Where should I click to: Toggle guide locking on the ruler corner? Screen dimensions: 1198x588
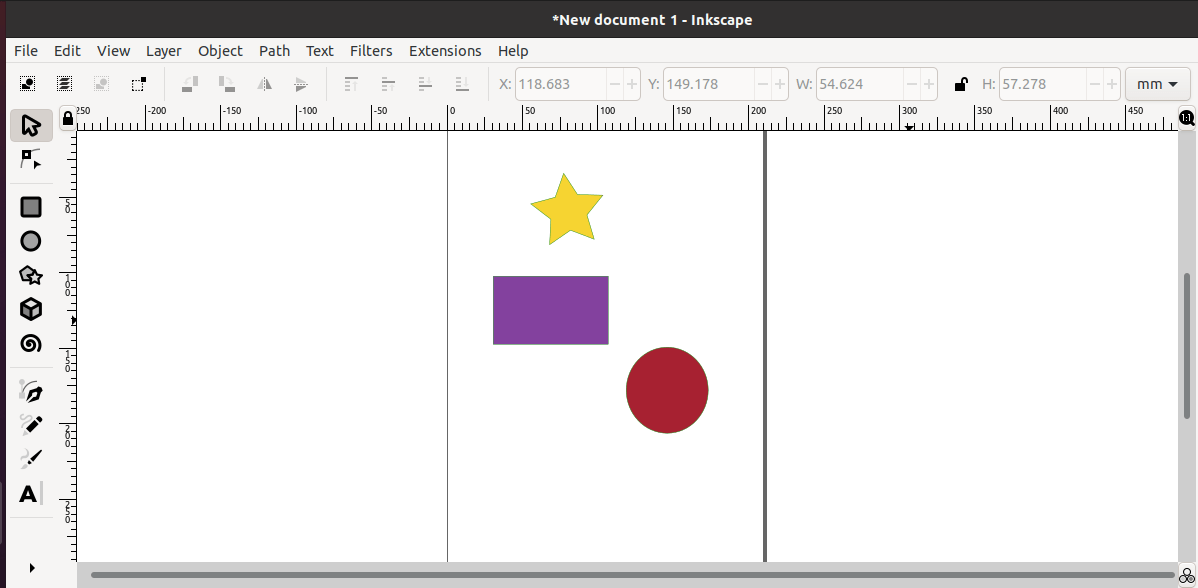tap(66, 118)
